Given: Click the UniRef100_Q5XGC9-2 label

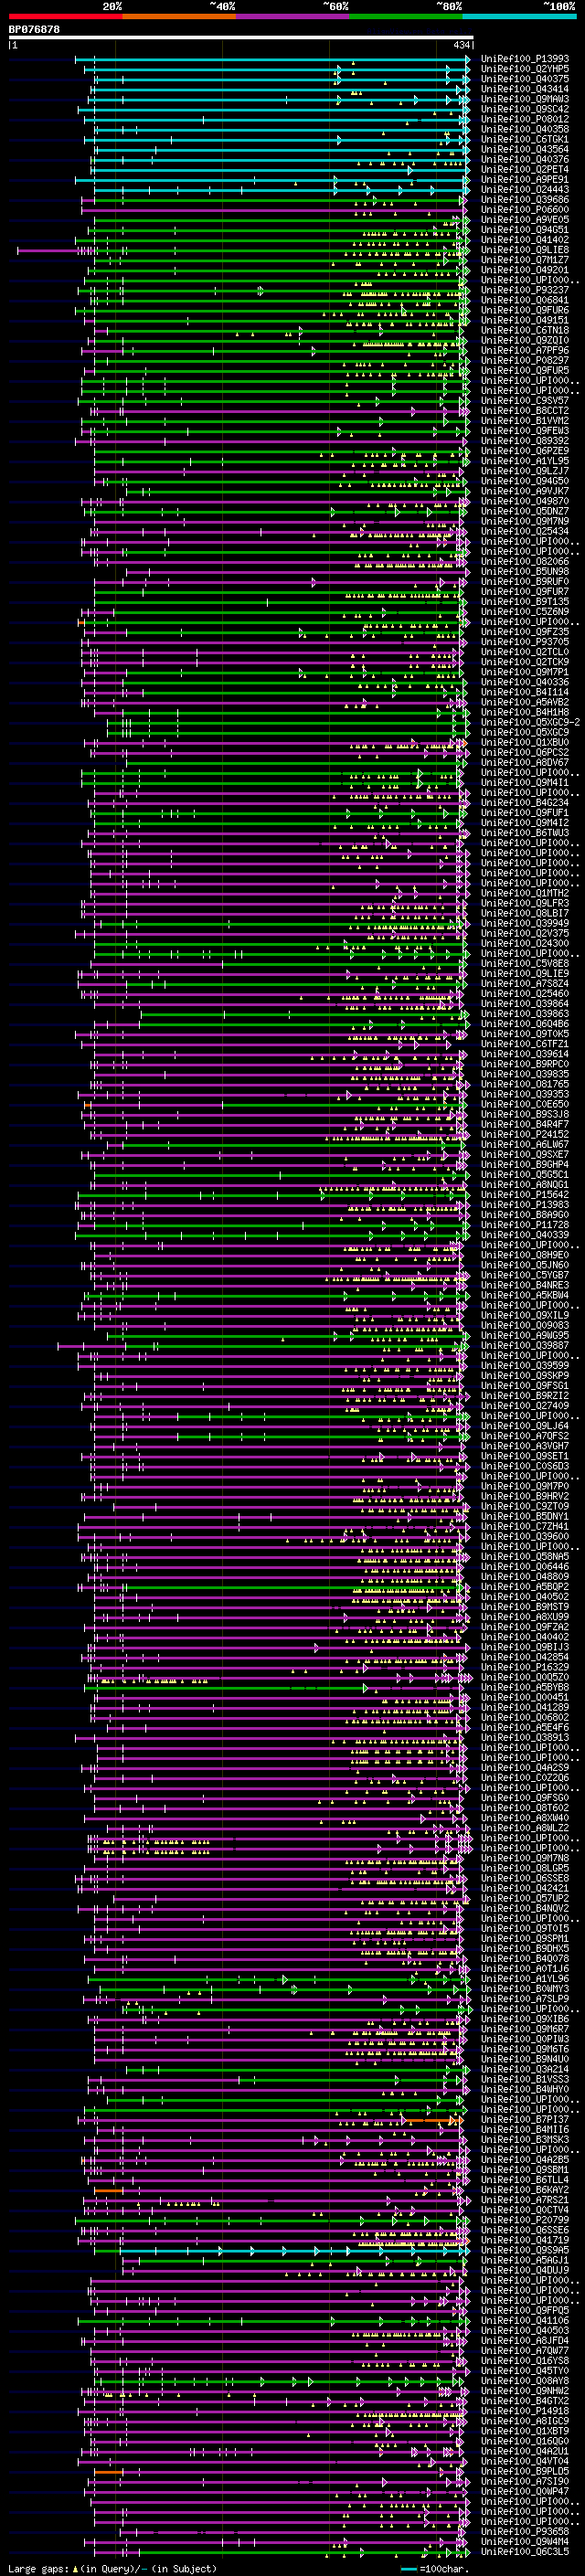Looking at the screenshot, I should point(531,722).
